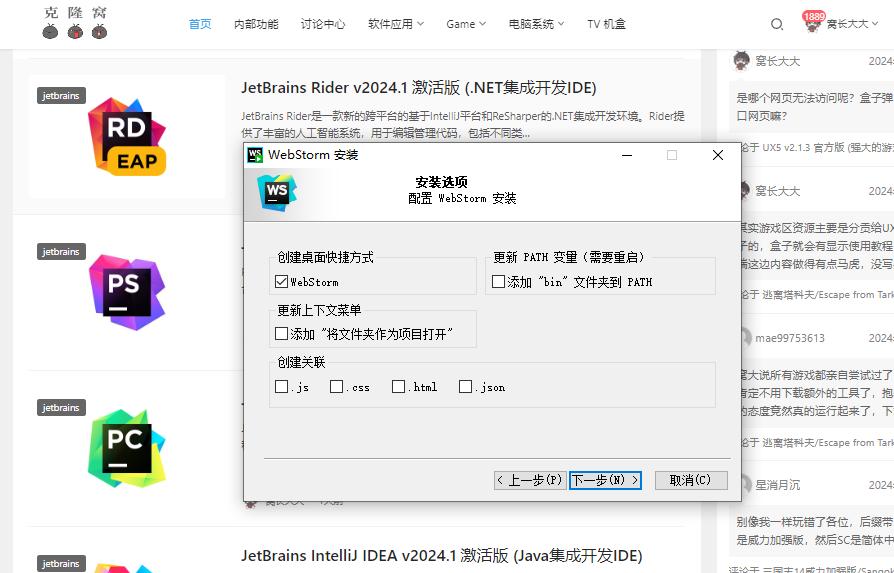Open 讨论中心 in the navigation
The width and height of the screenshot is (894, 573).
click(323, 24)
